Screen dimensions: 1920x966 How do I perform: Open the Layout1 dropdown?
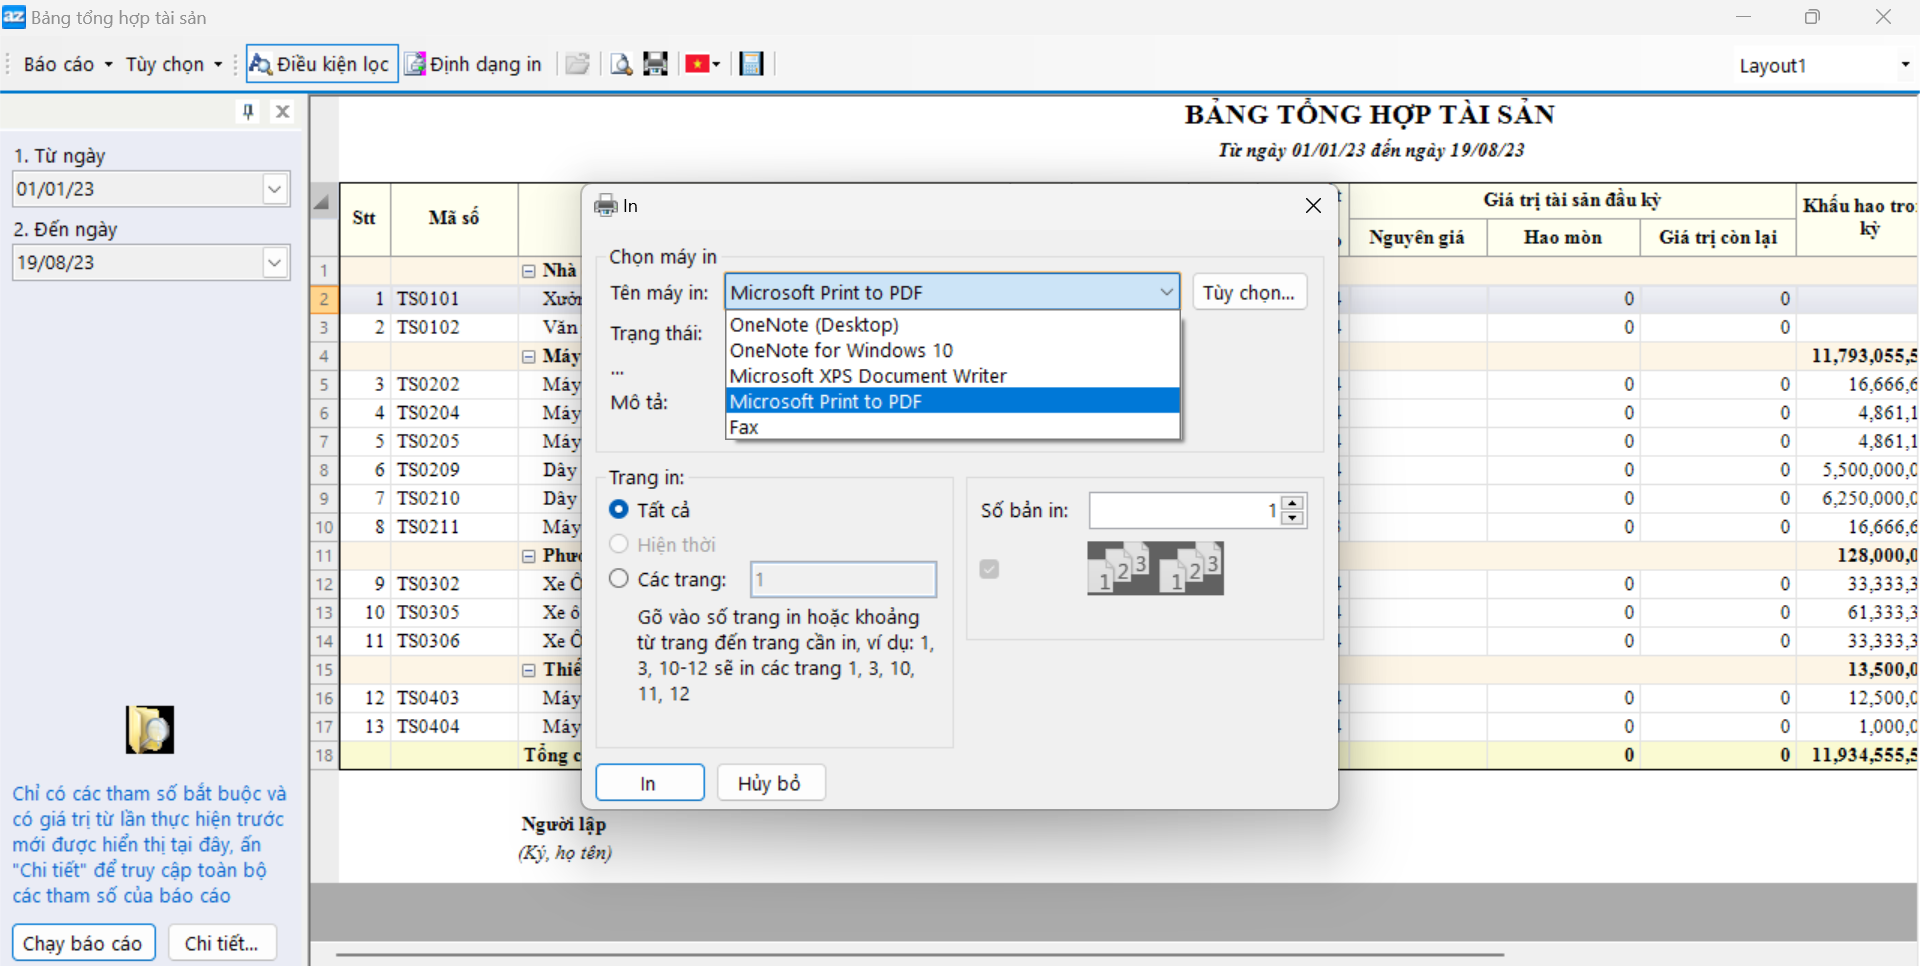click(x=1904, y=65)
